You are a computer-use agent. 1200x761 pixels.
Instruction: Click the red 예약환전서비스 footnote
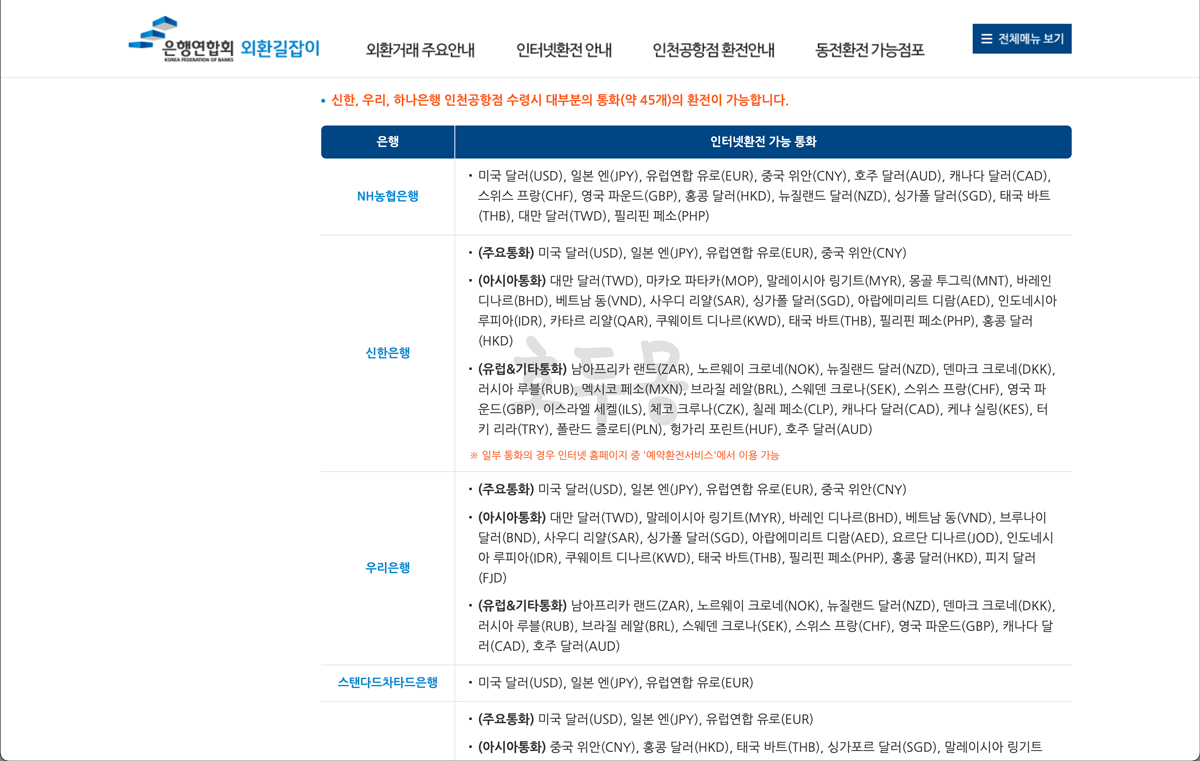pos(624,455)
